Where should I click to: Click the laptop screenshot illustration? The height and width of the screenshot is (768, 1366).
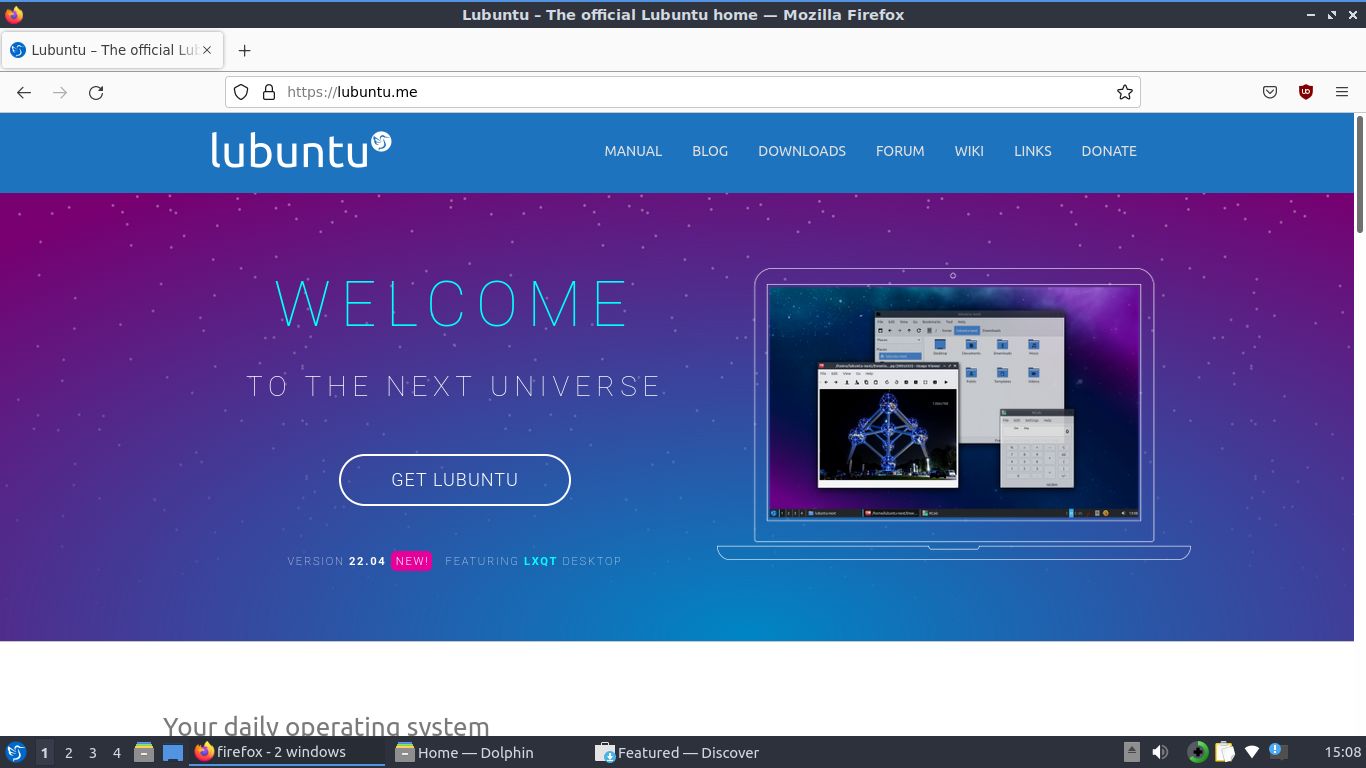[953, 413]
